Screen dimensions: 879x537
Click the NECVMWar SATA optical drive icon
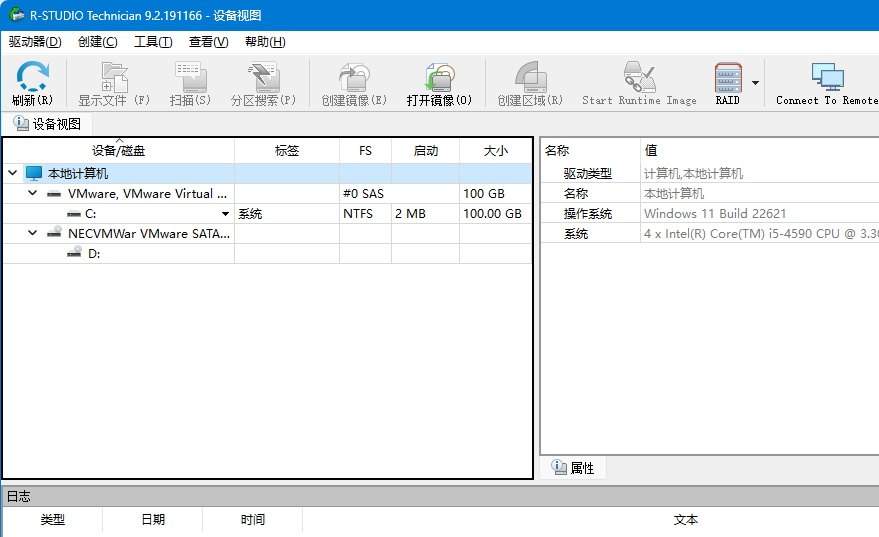54,233
